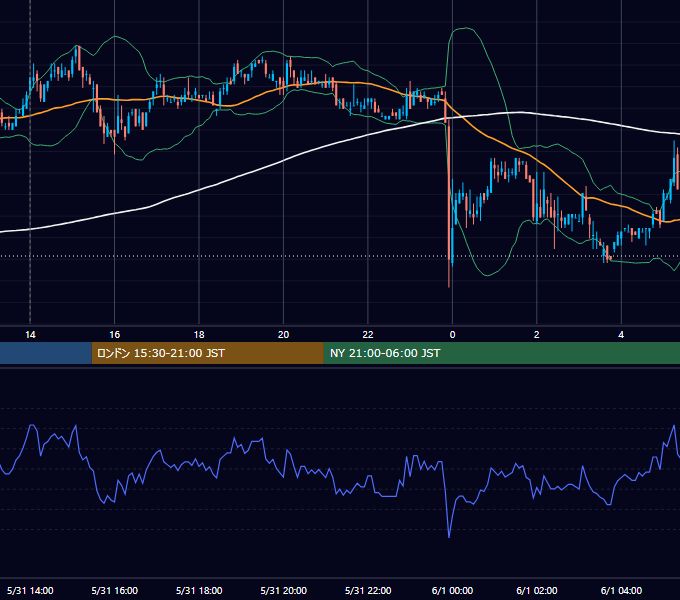Image resolution: width=680 pixels, height=600 pixels.
Task: Select the London 15:30-21:00 JST session bar
Action: [207, 353]
